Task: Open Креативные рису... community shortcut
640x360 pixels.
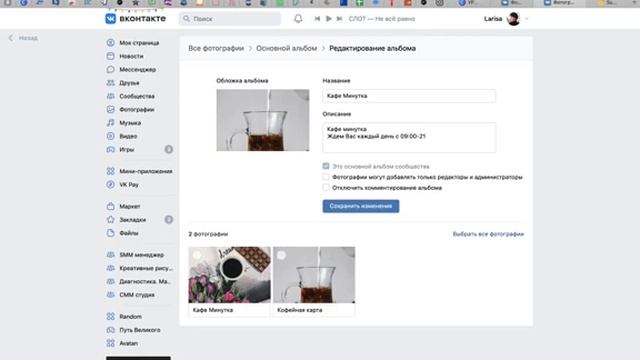Action: (139, 268)
